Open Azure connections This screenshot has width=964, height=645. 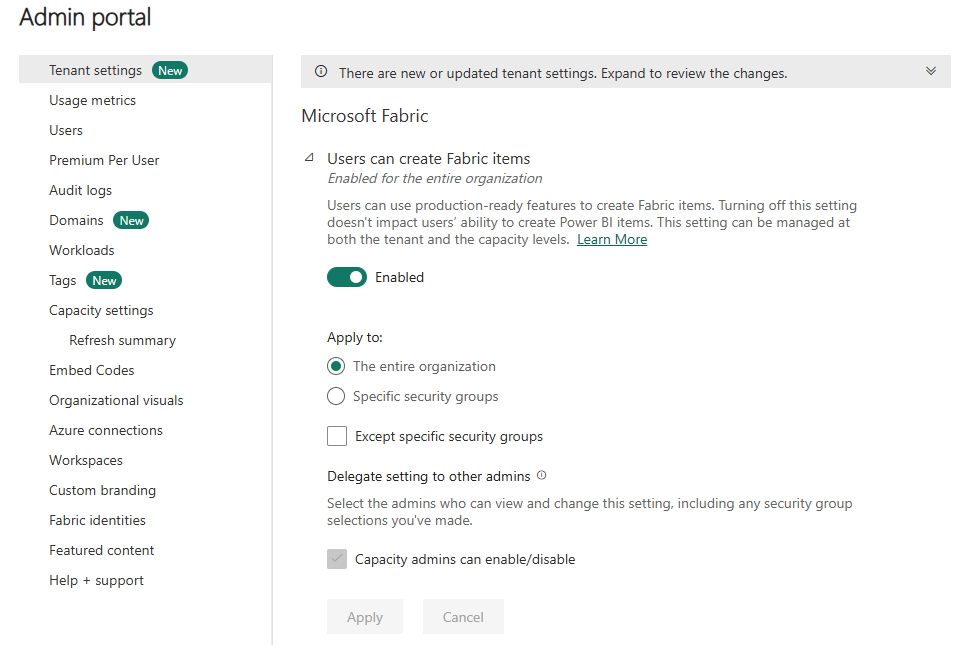tap(106, 430)
